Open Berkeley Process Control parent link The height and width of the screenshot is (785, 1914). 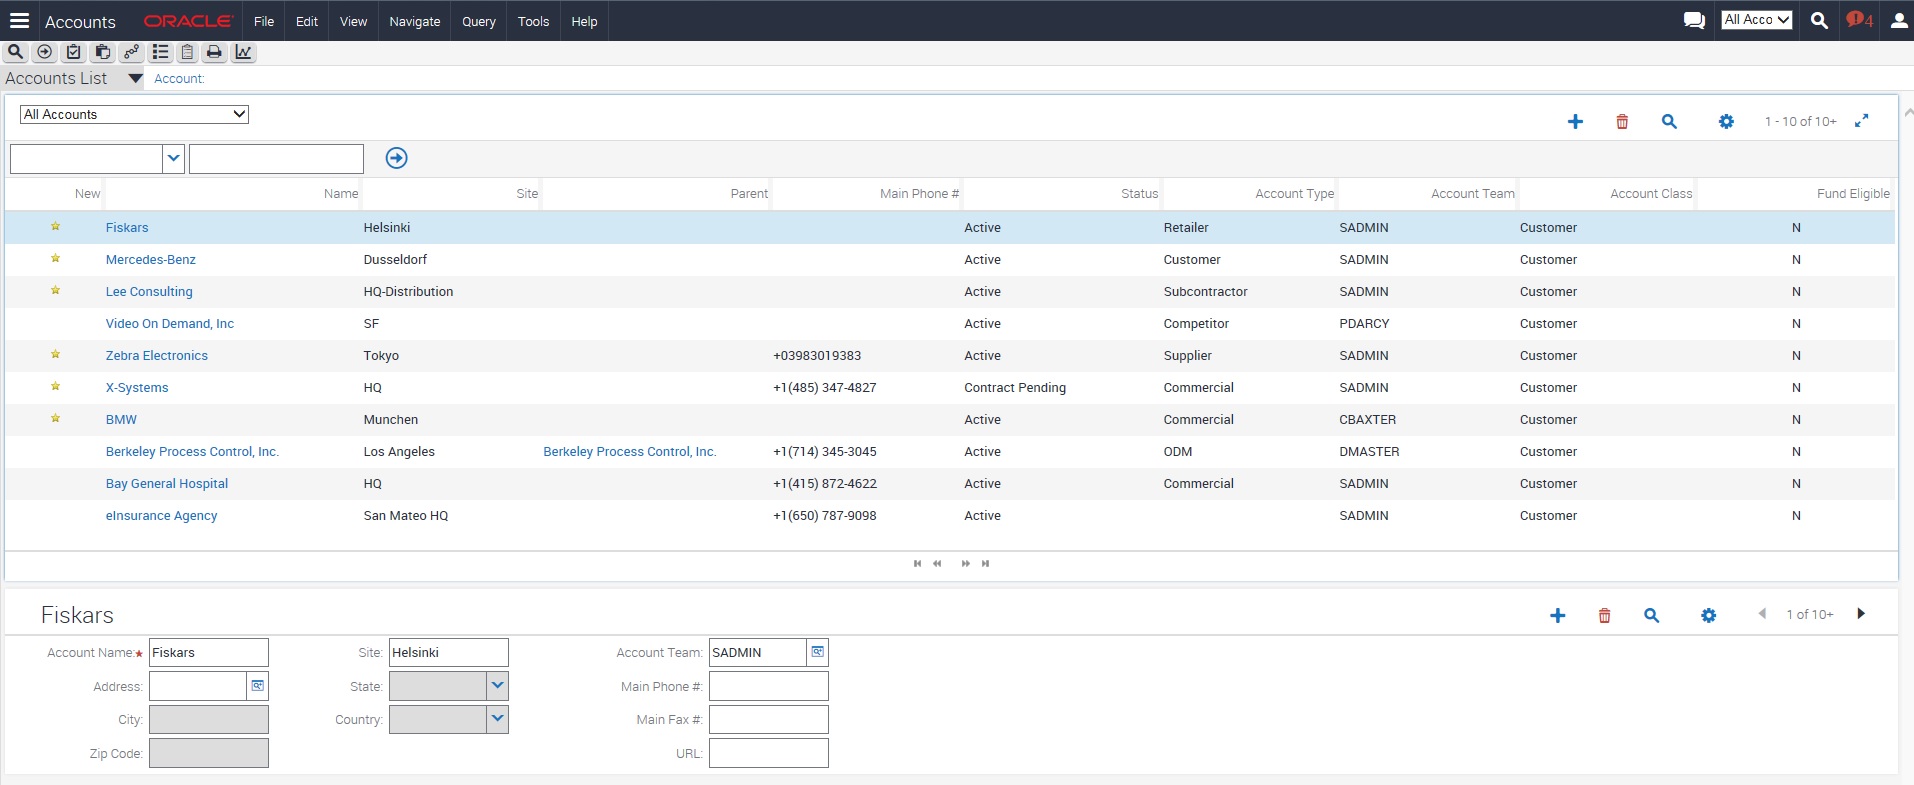tap(630, 452)
